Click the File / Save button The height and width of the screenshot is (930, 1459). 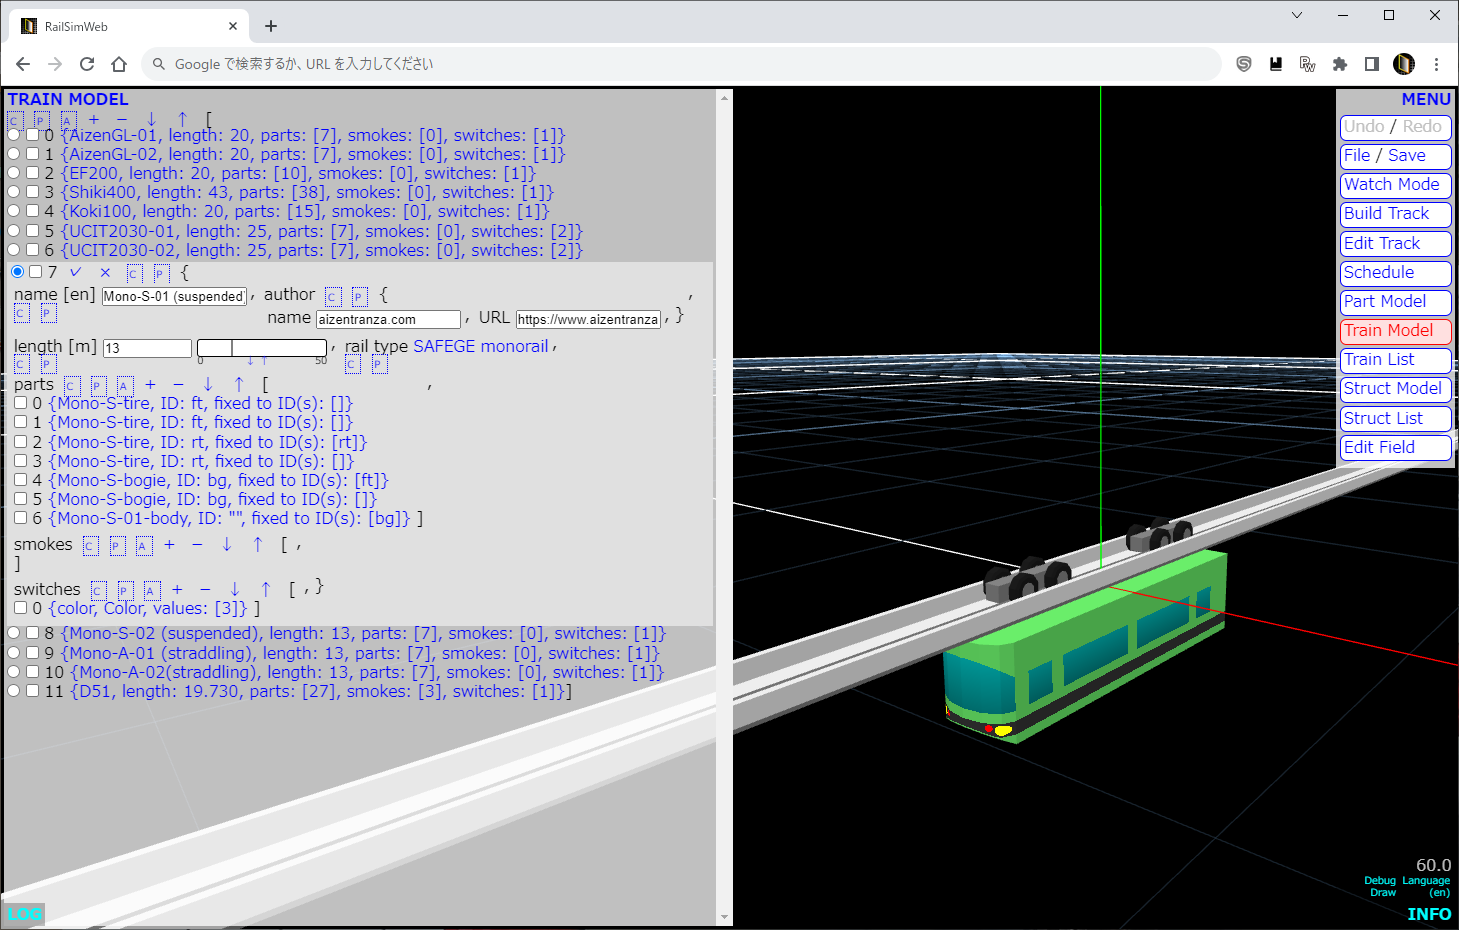tap(1394, 156)
